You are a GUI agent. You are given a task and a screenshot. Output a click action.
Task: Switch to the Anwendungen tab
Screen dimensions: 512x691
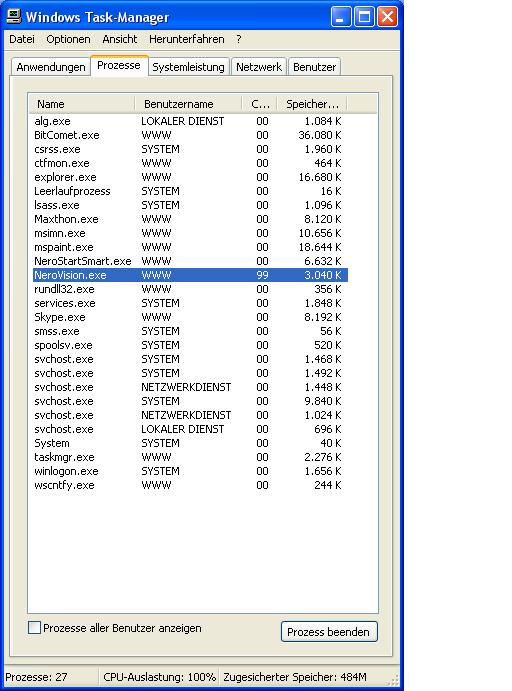coord(51,67)
